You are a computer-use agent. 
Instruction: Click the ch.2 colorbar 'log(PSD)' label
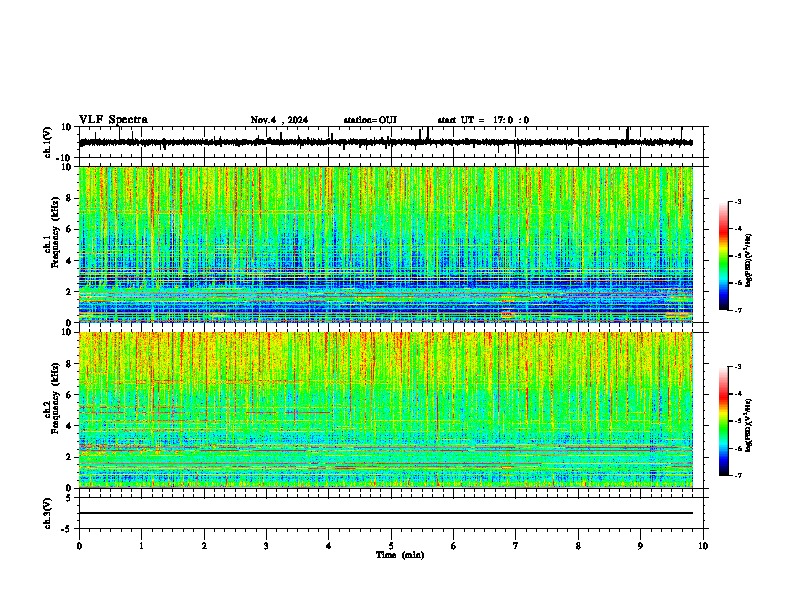[x=748, y=425]
